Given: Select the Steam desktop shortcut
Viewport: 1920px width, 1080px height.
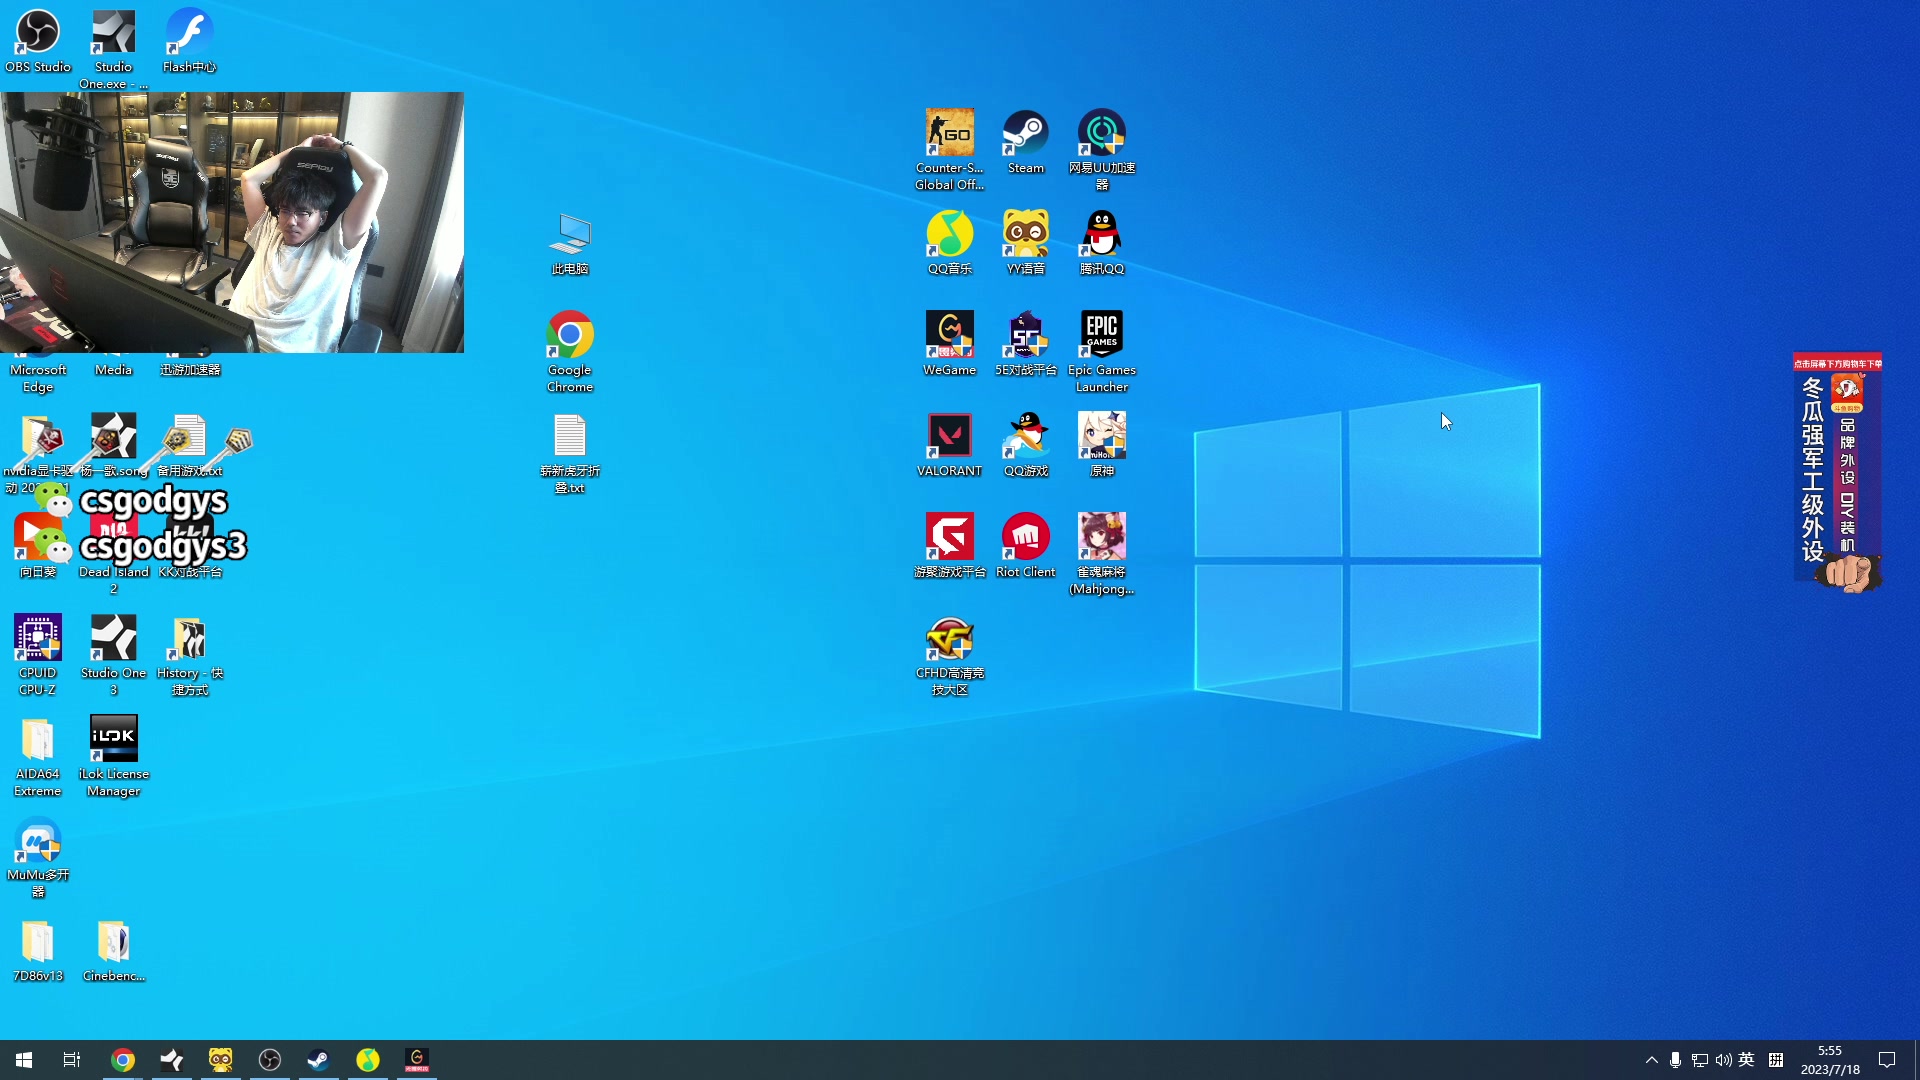Looking at the screenshot, I should [1026, 142].
